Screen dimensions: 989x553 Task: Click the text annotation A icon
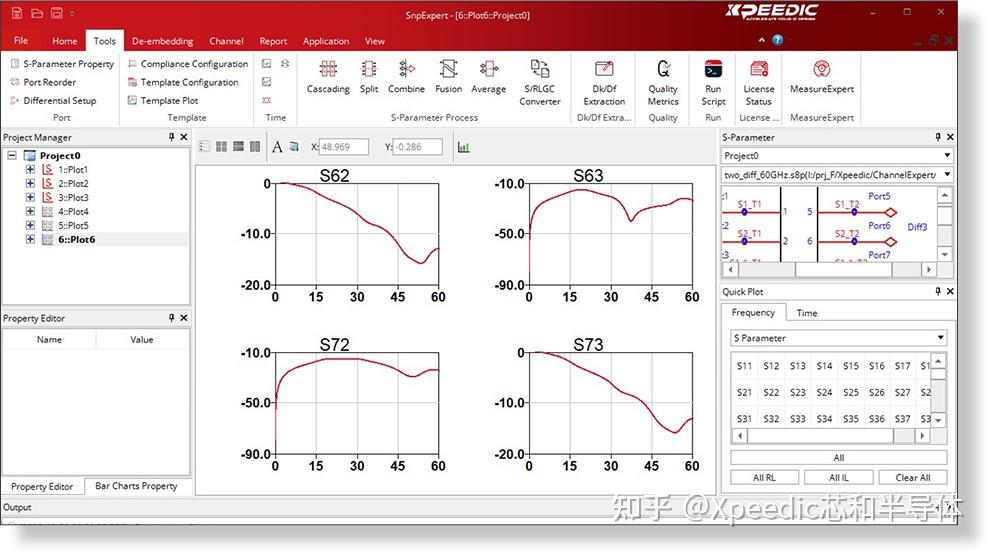point(277,147)
